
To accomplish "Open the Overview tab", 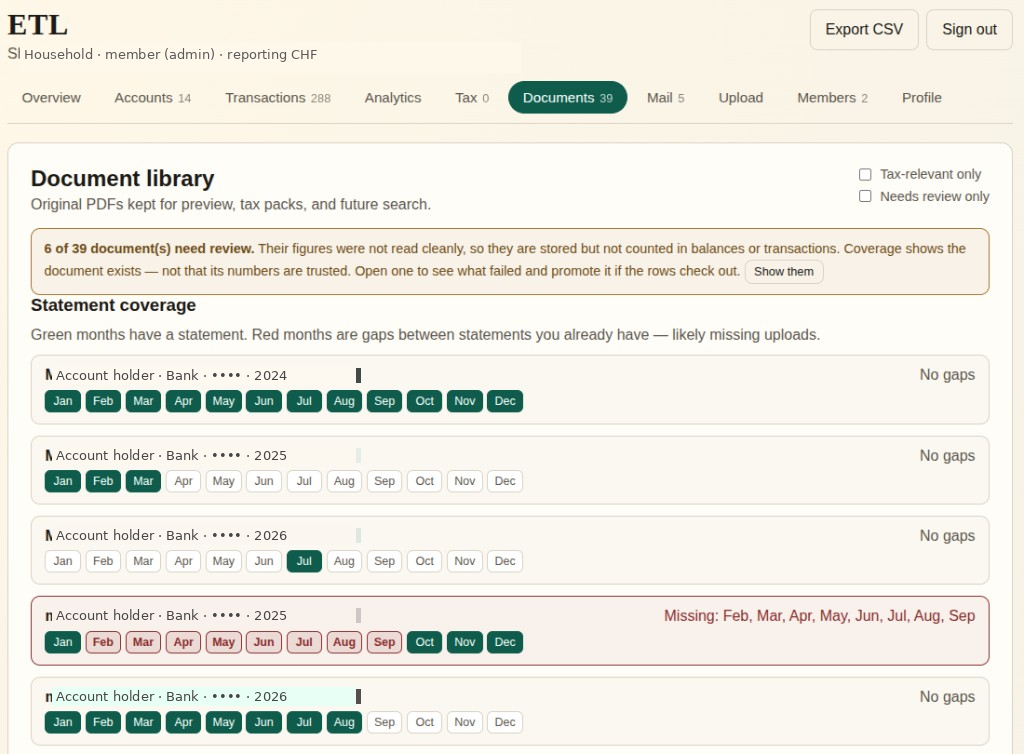I will click(x=51, y=98).
